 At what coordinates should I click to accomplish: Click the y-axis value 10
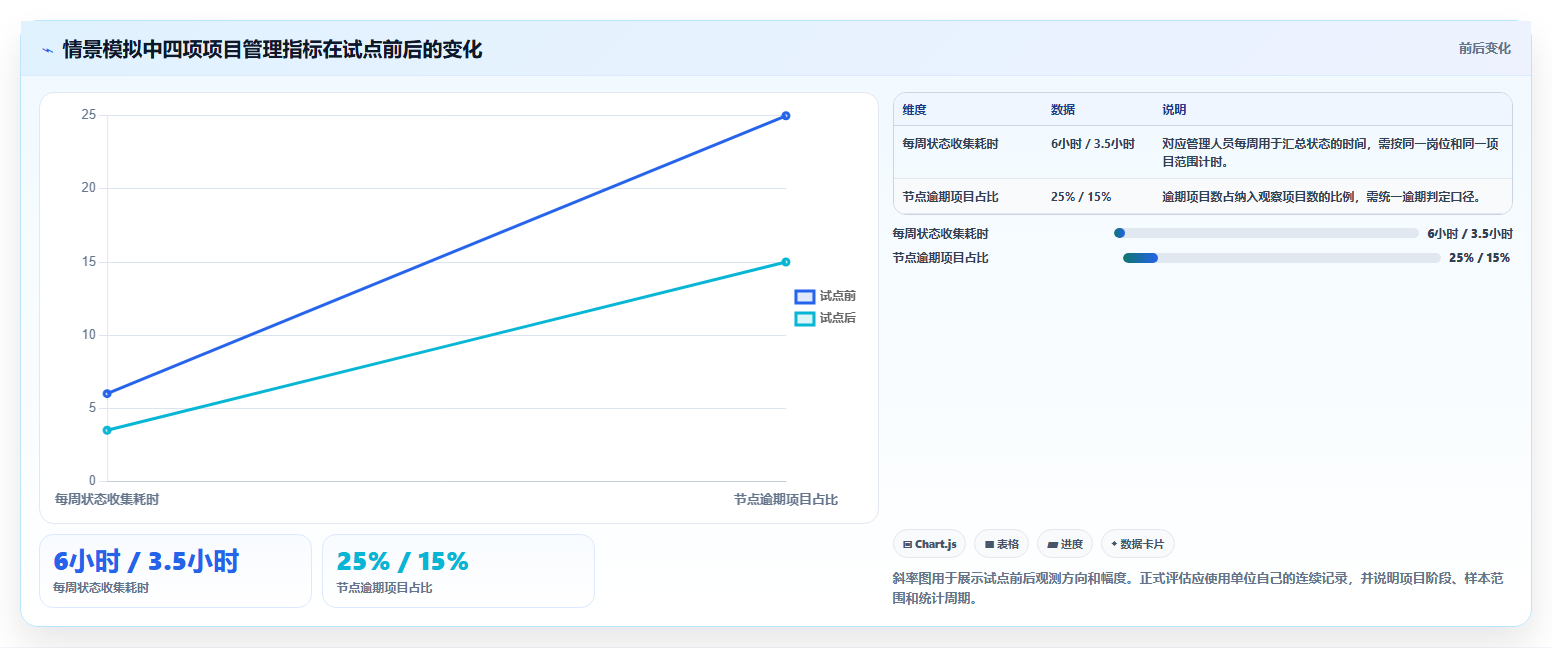89,335
